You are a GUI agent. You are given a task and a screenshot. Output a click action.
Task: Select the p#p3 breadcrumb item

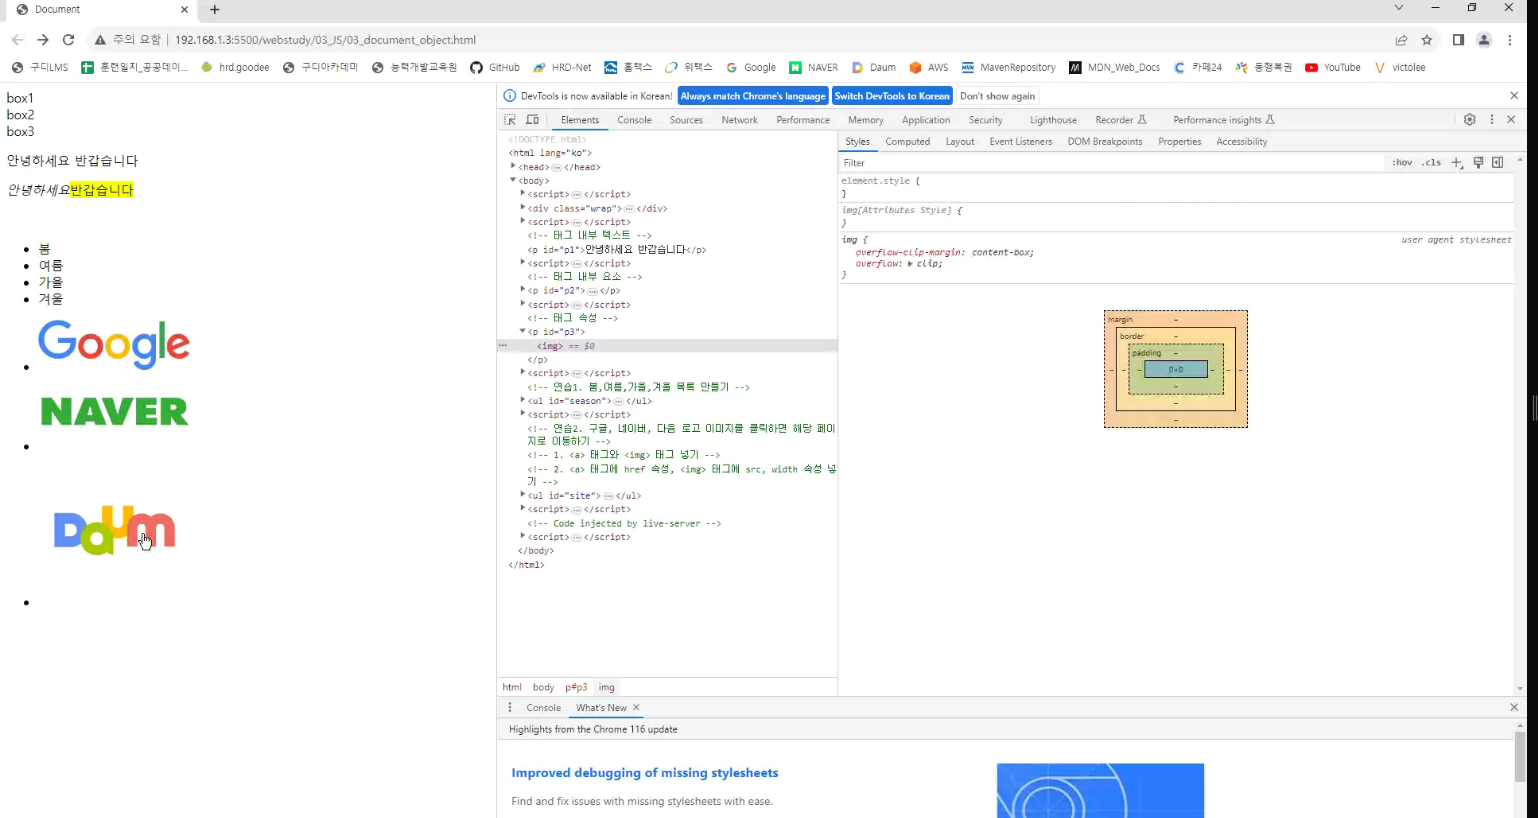click(x=576, y=687)
